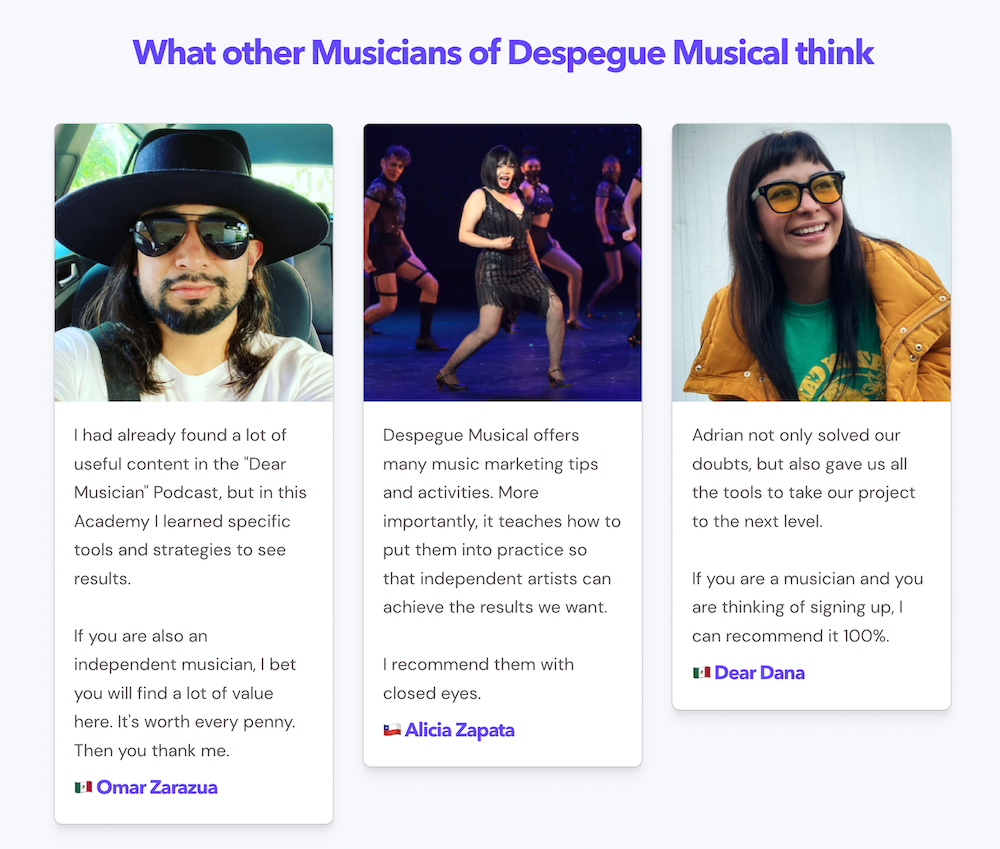Click the Mexican flag beside Omar Zarazua
The height and width of the screenshot is (849, 1000).
click(83, 787)
